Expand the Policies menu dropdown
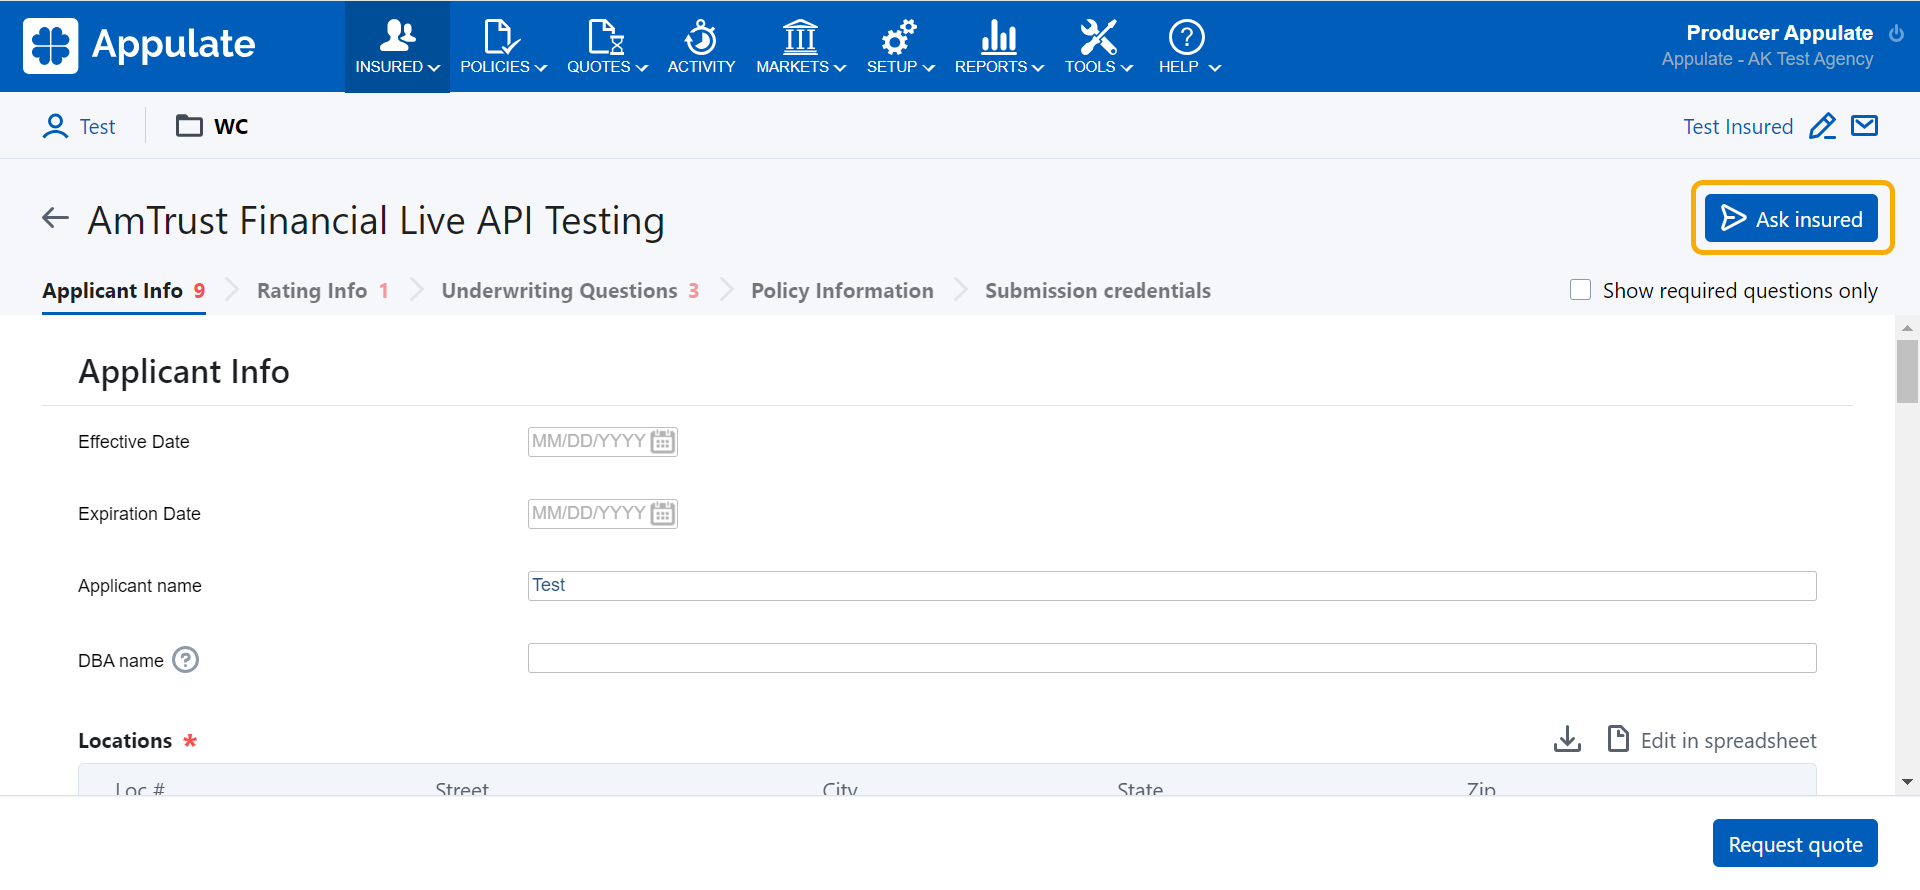This screenshot has height=890, width=1920. coord(503,47)
